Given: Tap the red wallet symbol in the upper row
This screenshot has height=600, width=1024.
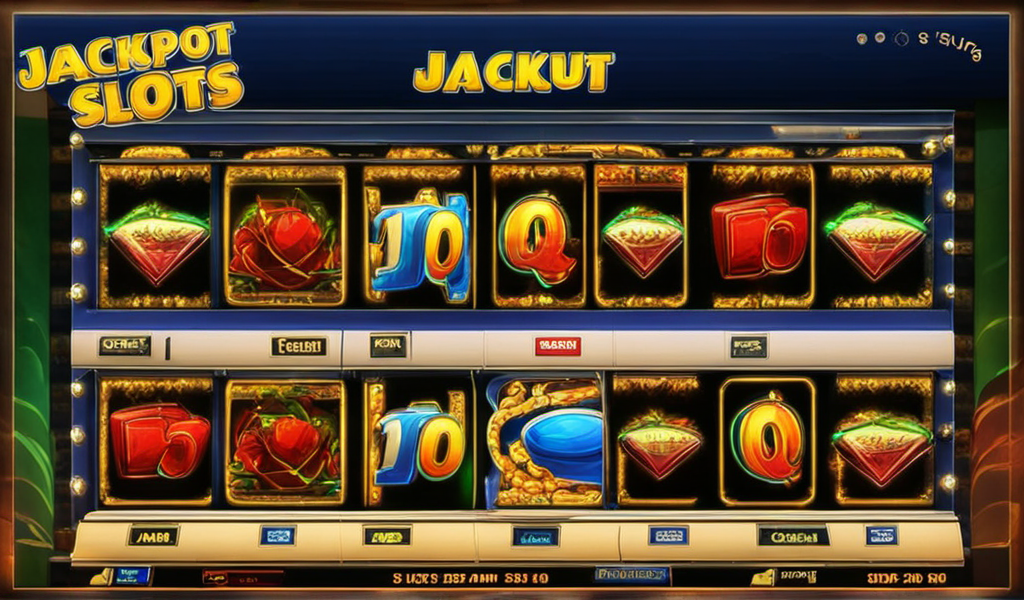Looking at the screenshot, I should (x=760, y=236).
